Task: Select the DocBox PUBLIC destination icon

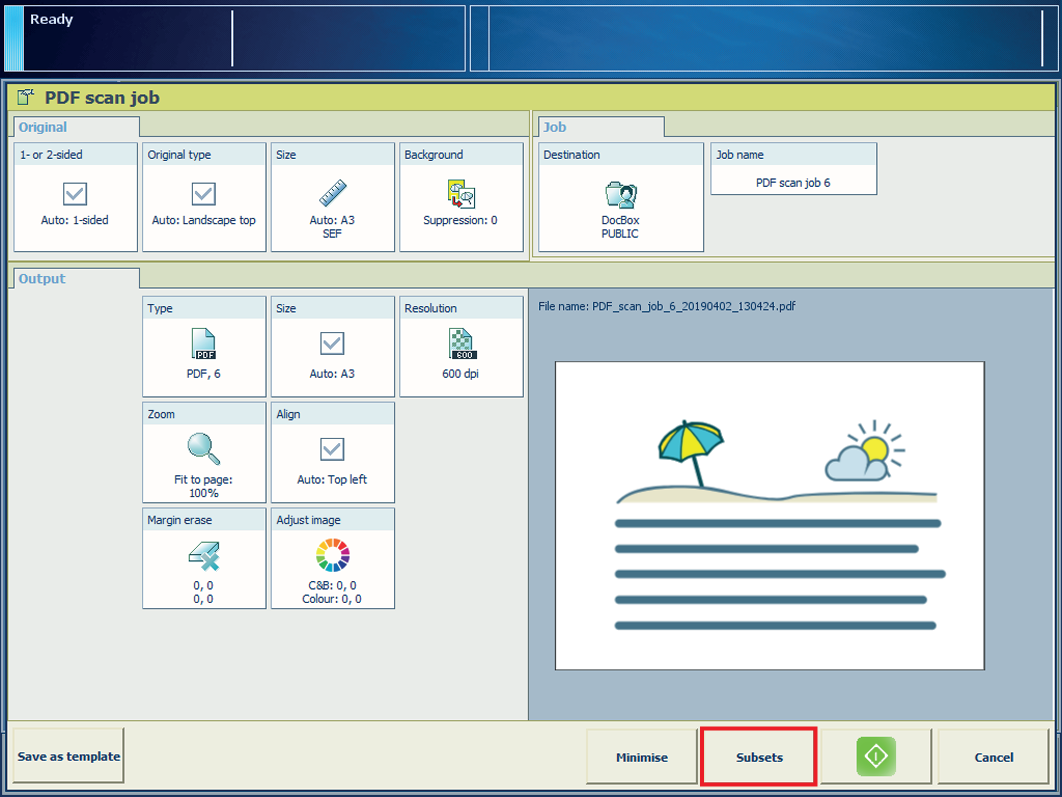Action: tap(620, 194)
